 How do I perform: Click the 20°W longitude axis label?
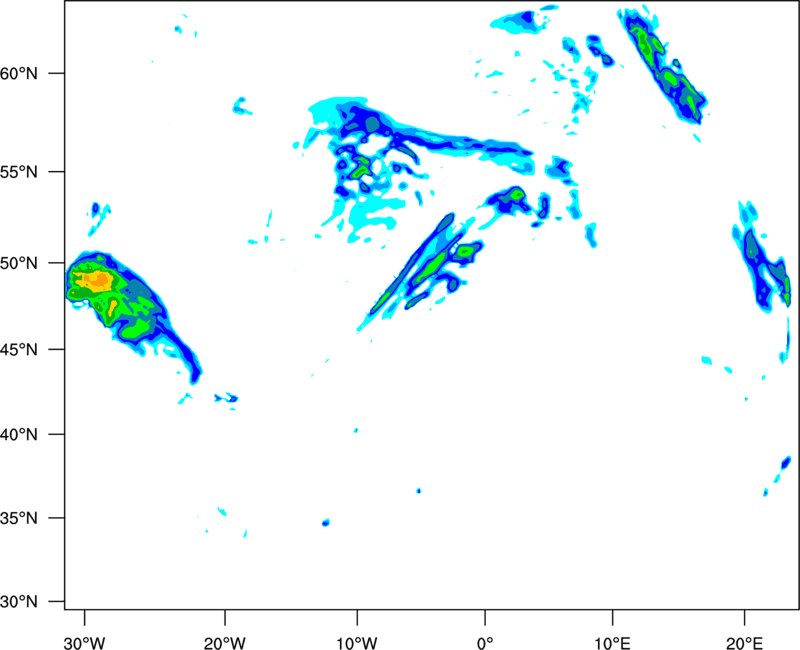pyautogui.click(x=225, y=643)
